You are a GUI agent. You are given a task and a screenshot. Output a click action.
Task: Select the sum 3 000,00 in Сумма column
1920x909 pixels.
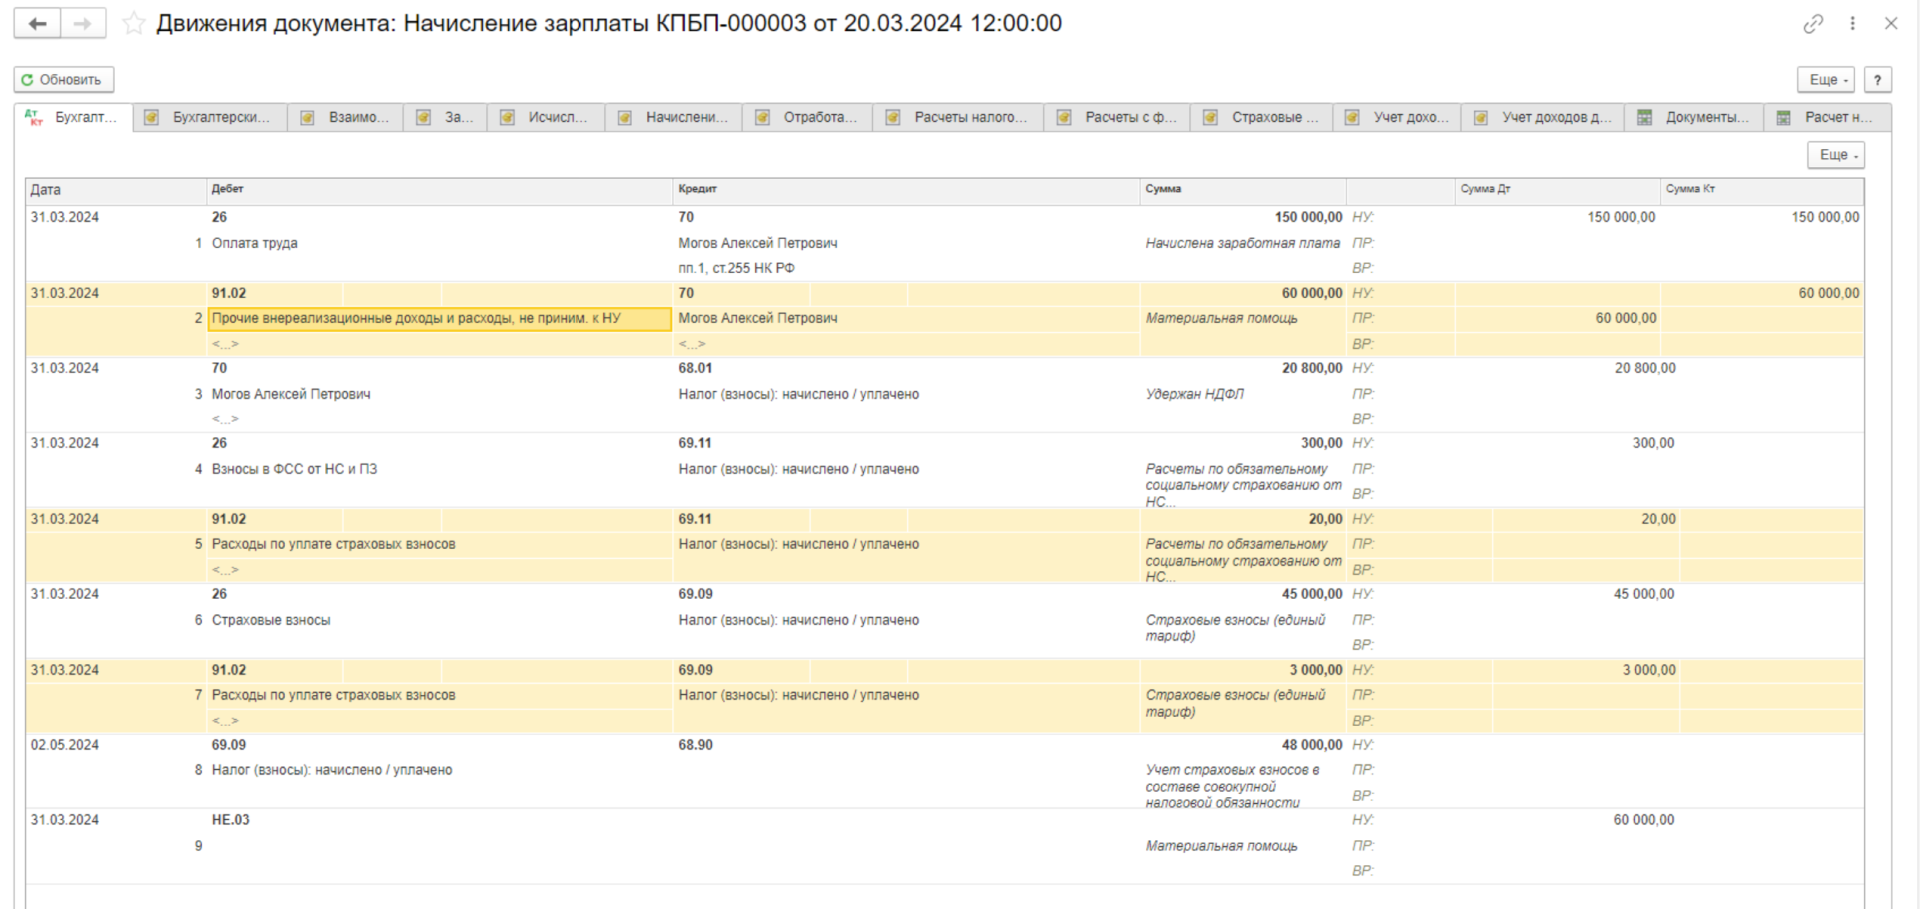click(1316, 671)
